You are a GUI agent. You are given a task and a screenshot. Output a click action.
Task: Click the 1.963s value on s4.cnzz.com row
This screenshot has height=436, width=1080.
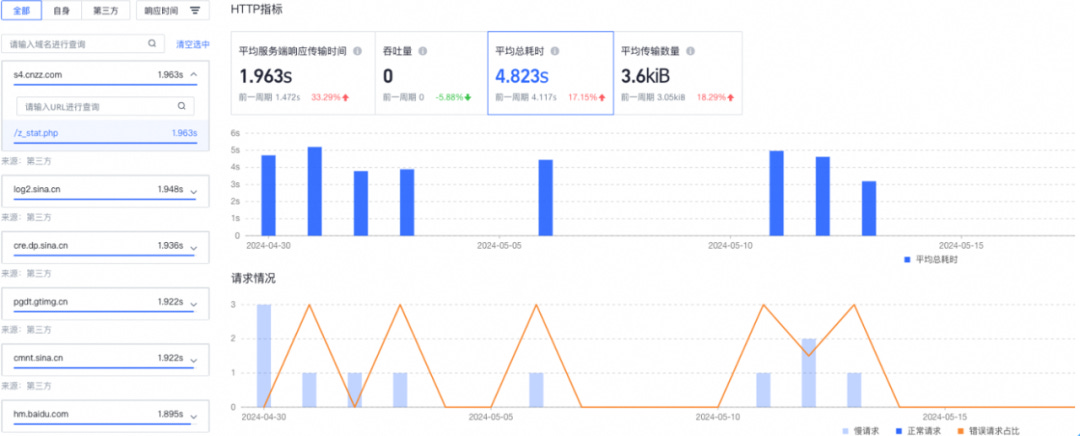170,74
